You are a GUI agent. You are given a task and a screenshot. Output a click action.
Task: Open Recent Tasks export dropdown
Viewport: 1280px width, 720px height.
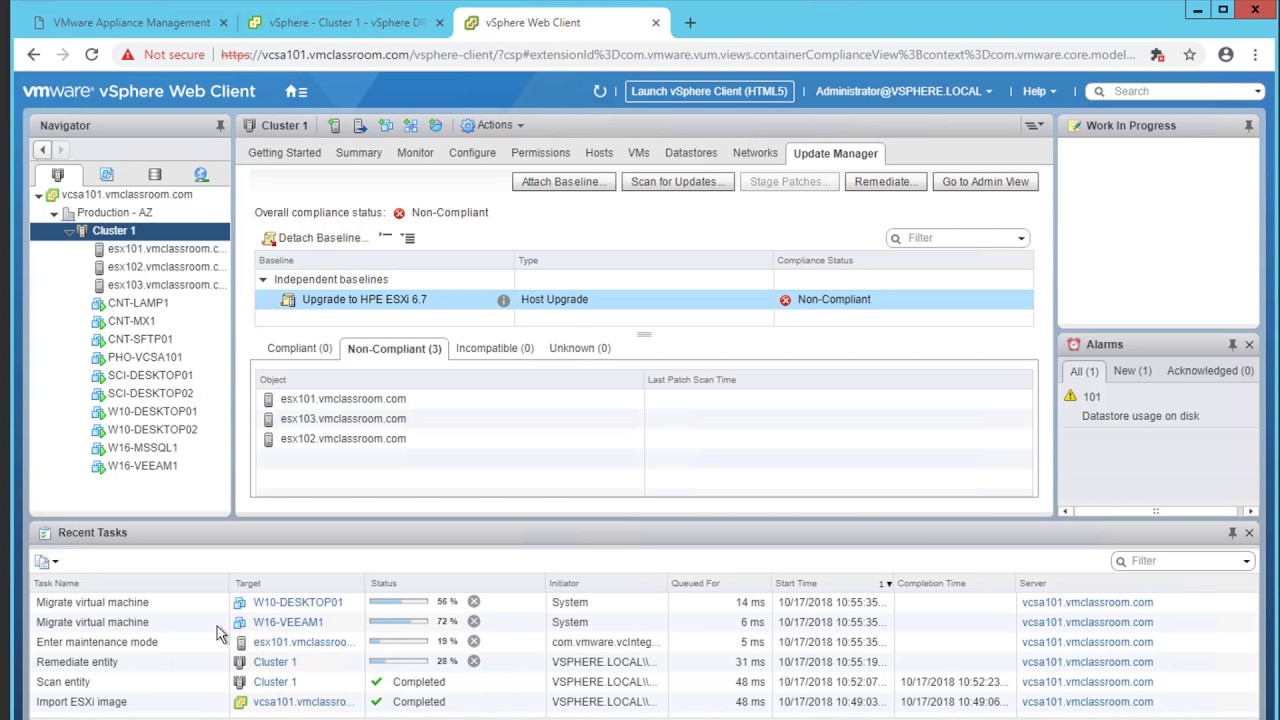[x=46, y=562]
